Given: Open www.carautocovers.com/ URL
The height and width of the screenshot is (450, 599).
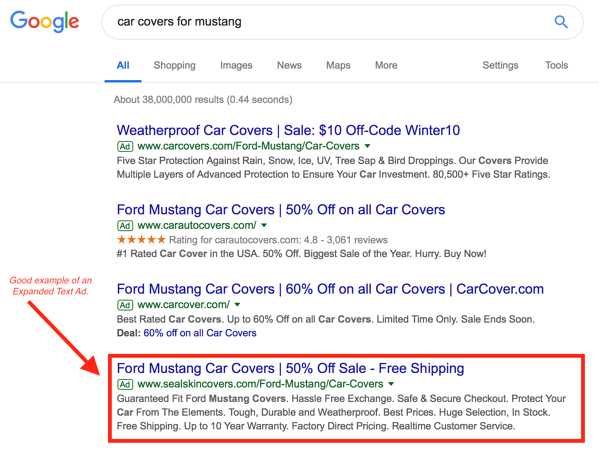Looking at the screenshot, I should (x=197, y=225).
